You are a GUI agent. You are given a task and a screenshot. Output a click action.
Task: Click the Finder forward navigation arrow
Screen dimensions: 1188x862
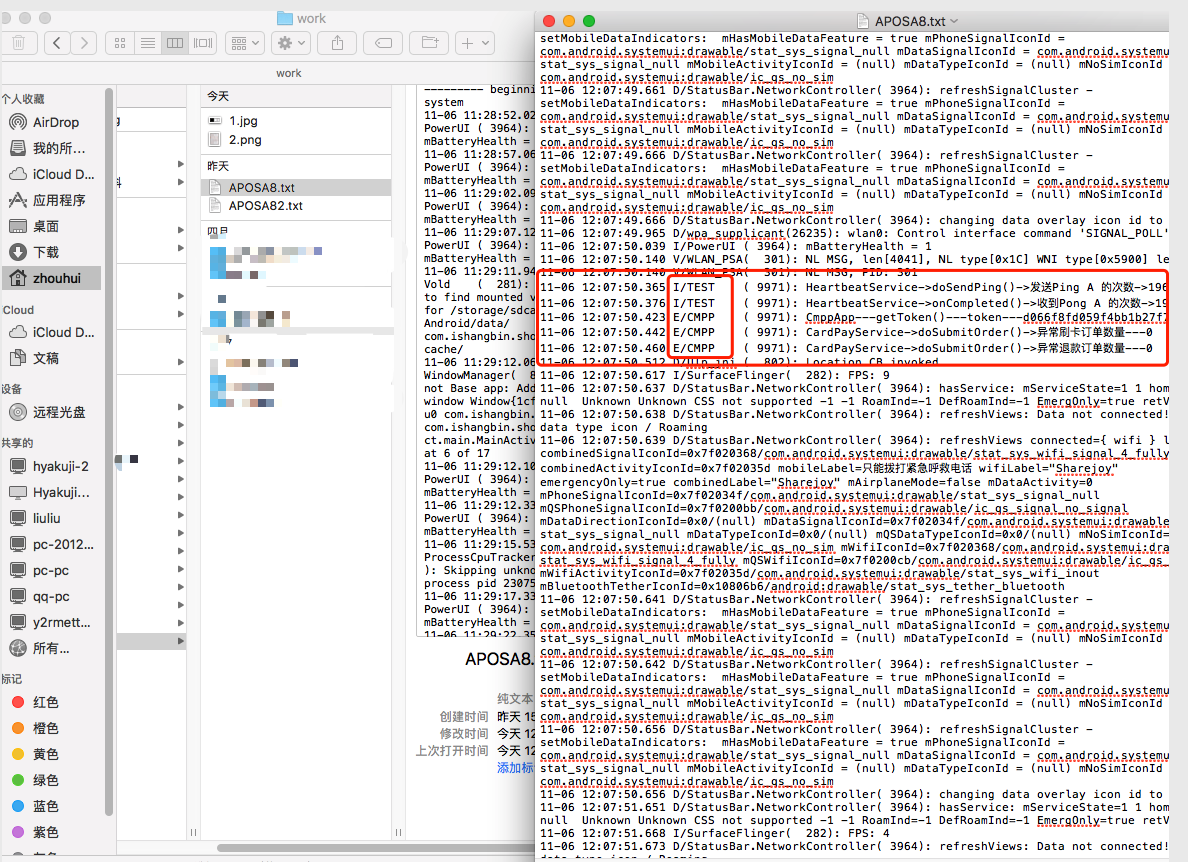click(84, 43)
